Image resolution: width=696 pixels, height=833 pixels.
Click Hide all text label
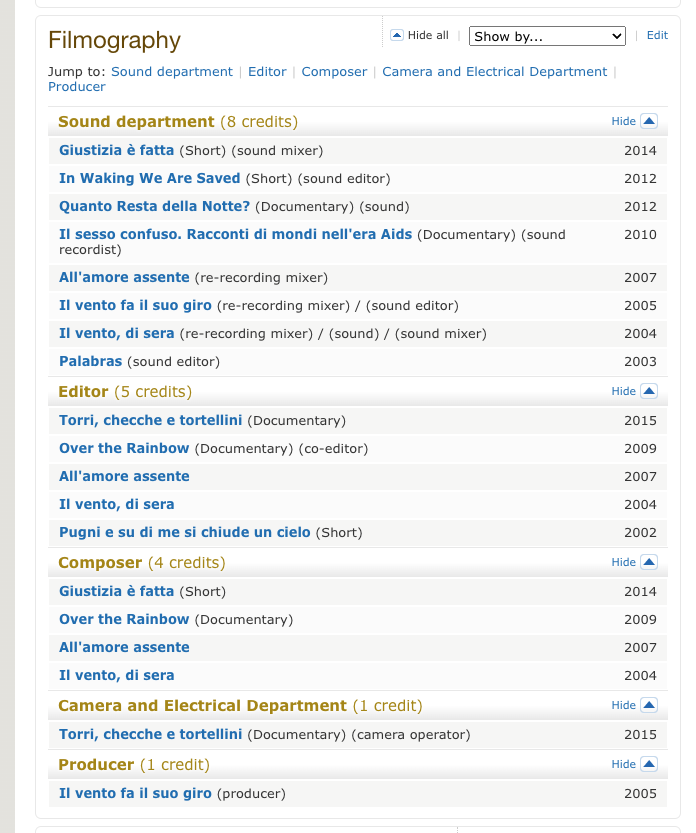pos(428,35)
